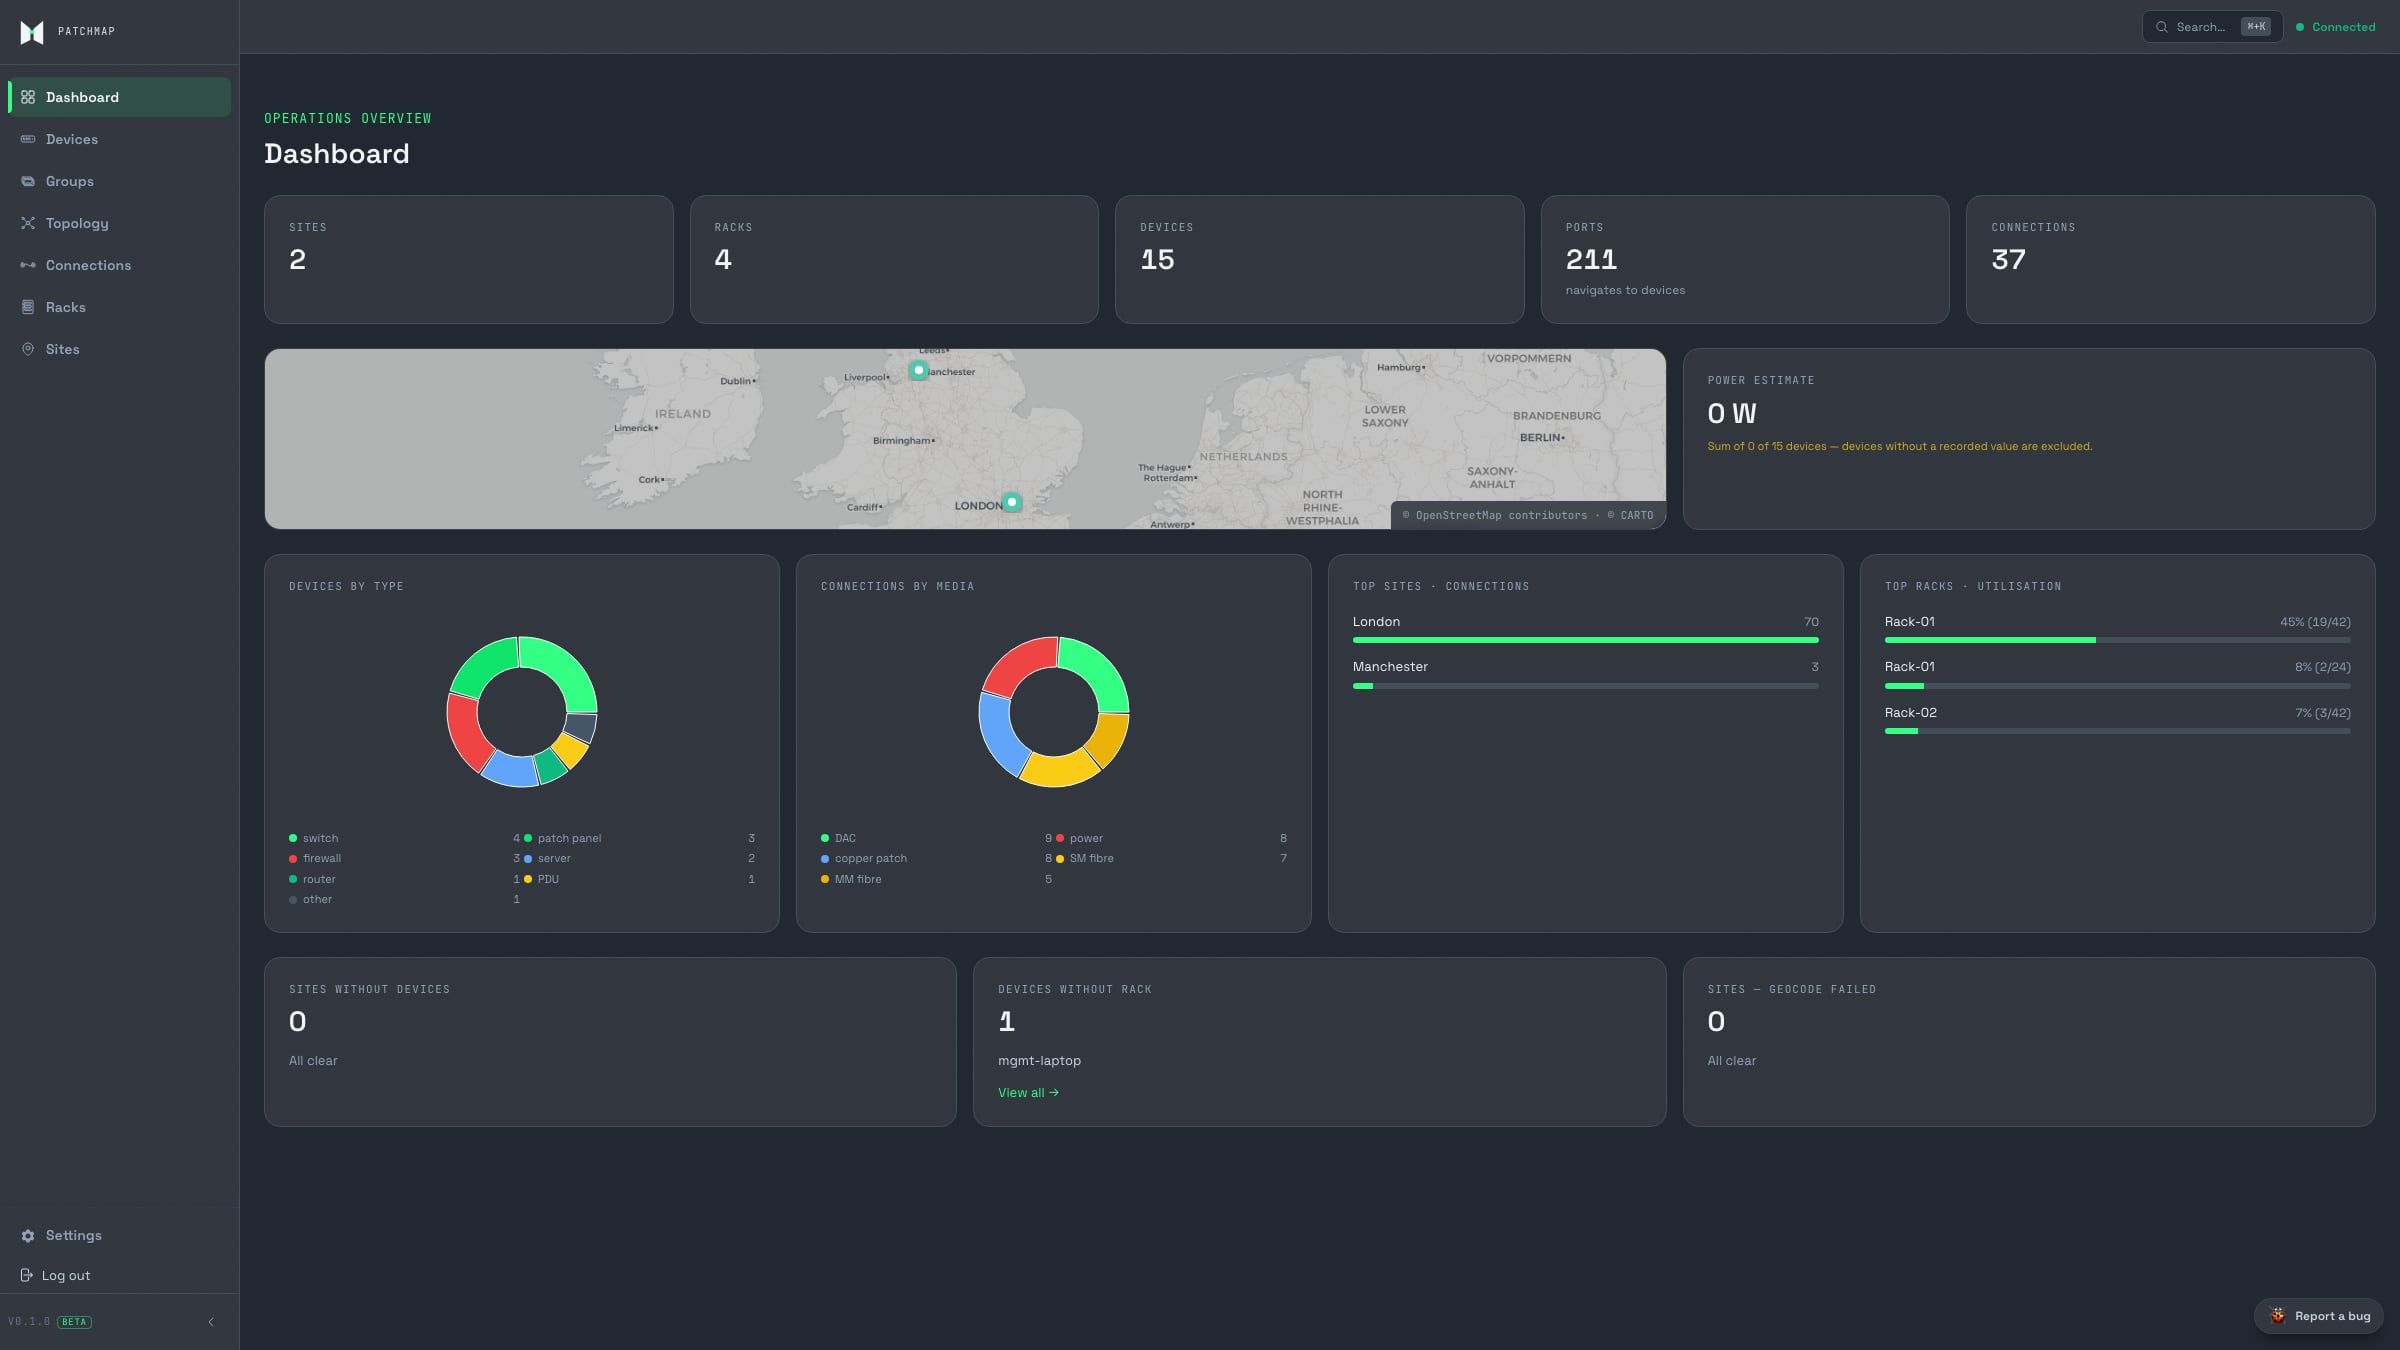This screenshot has height=1350, width=2400.
Task: Click the router legend entry
Action: point(405,879)
